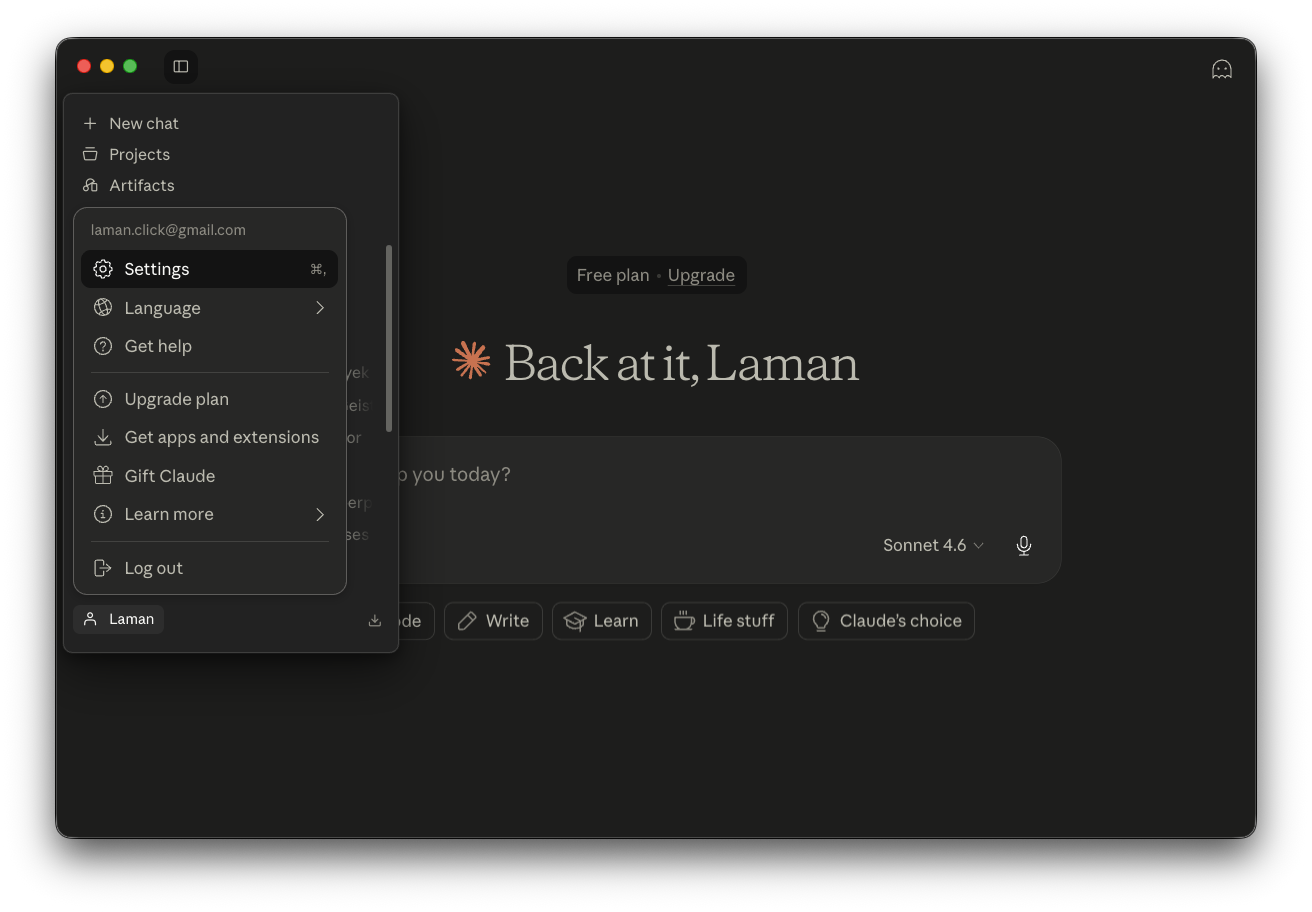The height and width of the screenshot is (912, 1312).
Task: Click the Back at it, Laman heading
Action: (681, 362)
